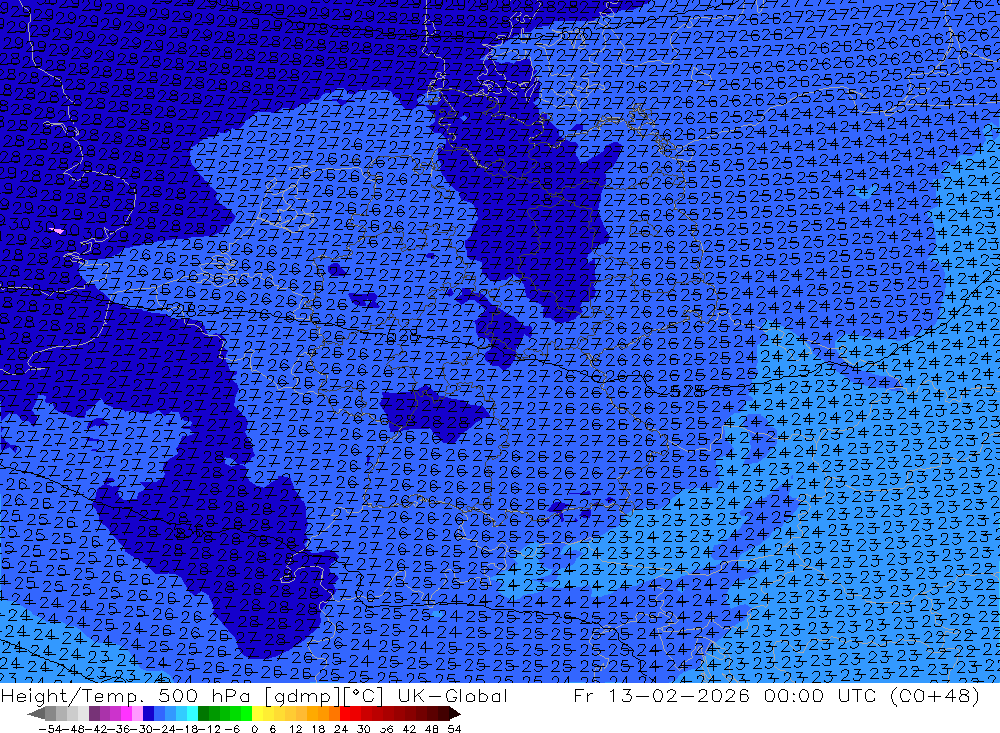The image size is (1000, 733).
Task: Click the gray left arrow of color scale
Action: (x=36, y=714)
